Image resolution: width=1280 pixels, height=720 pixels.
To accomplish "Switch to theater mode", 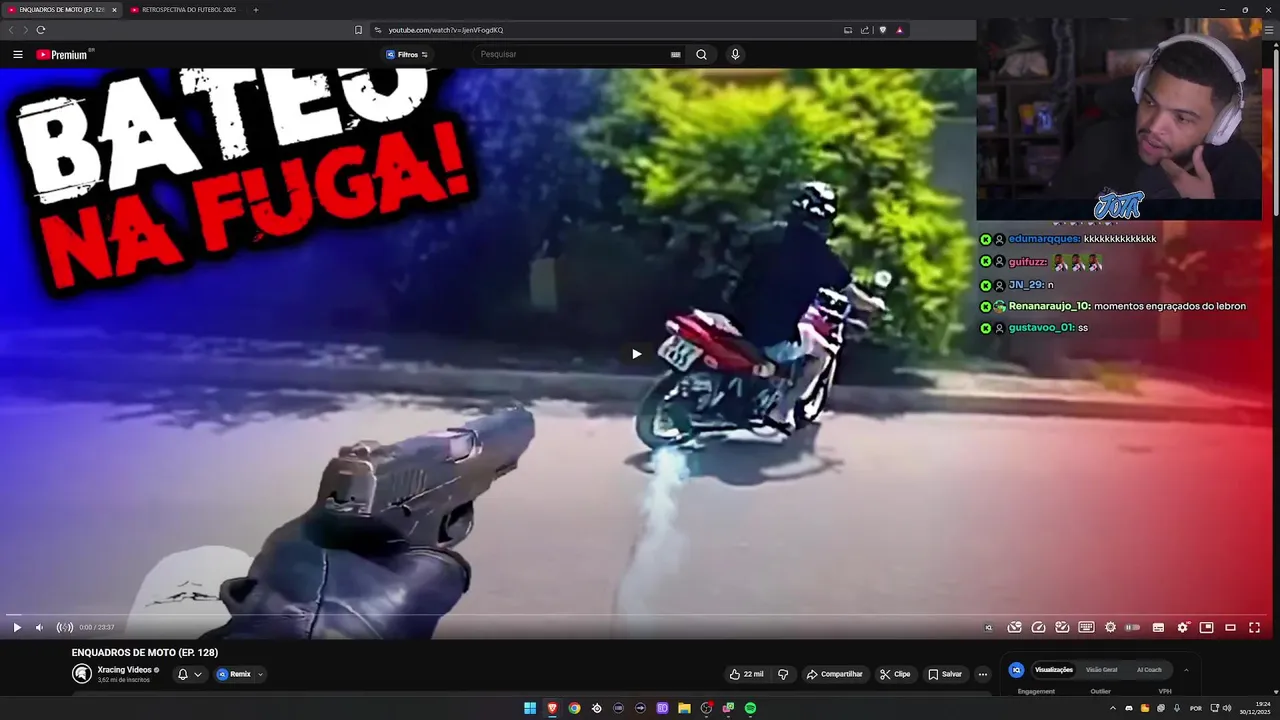I will (1230, 628).
